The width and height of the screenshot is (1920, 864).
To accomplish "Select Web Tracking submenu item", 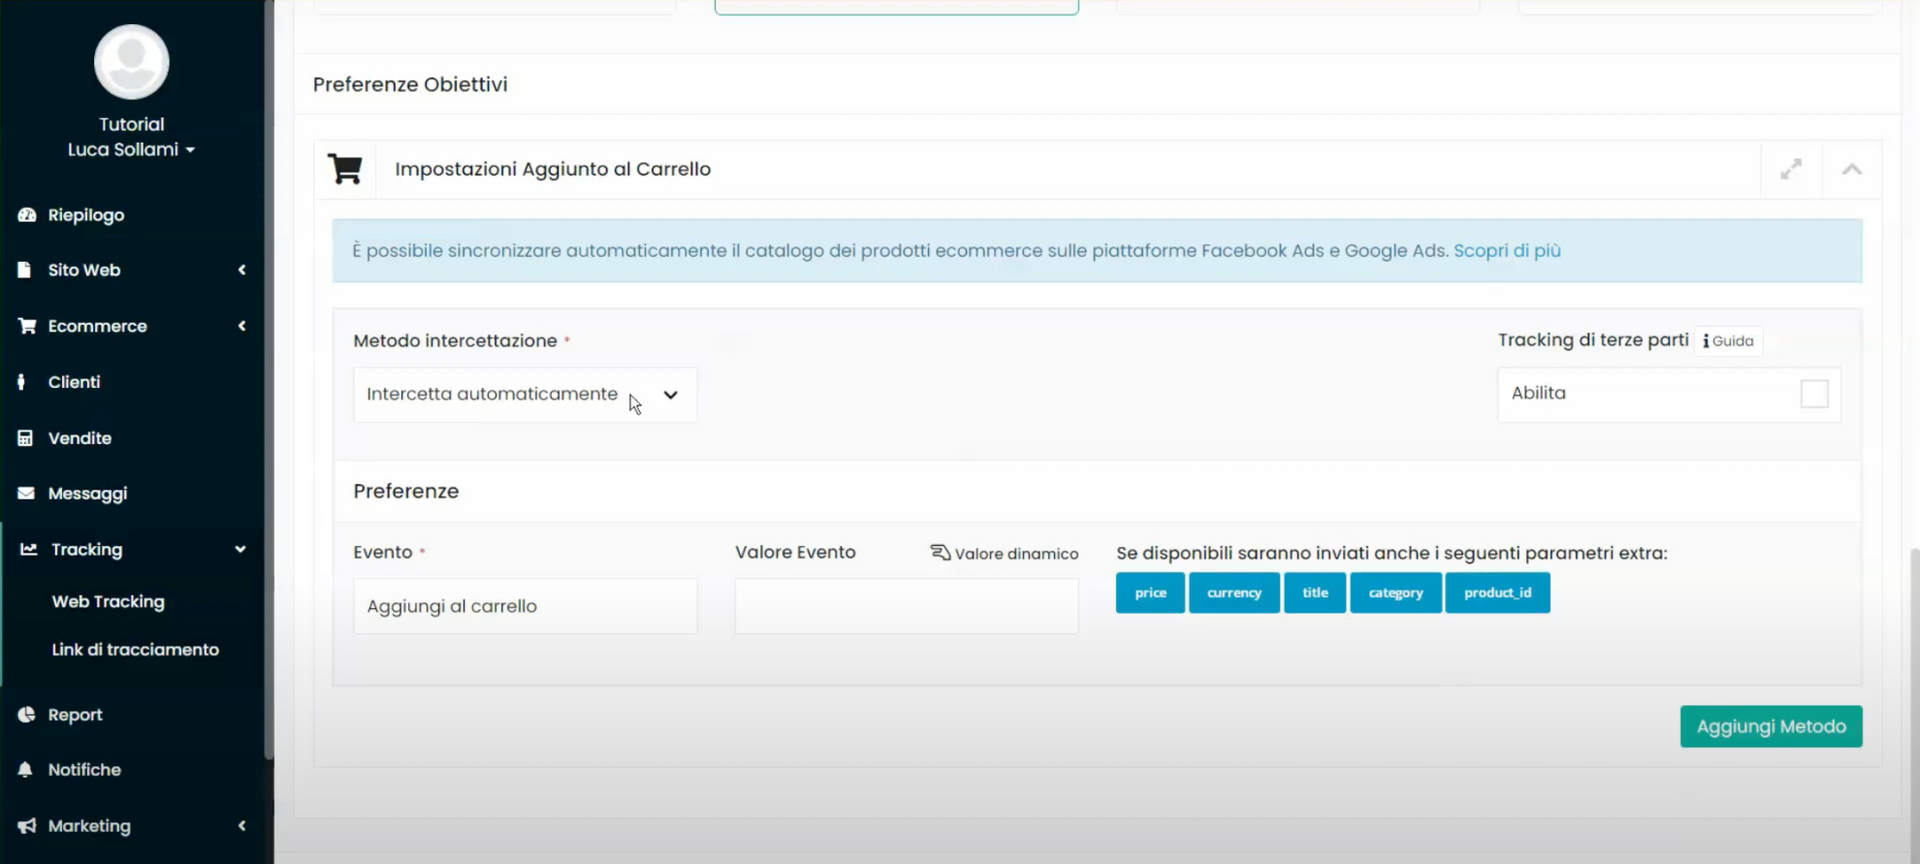I will [x=108, y=601].
